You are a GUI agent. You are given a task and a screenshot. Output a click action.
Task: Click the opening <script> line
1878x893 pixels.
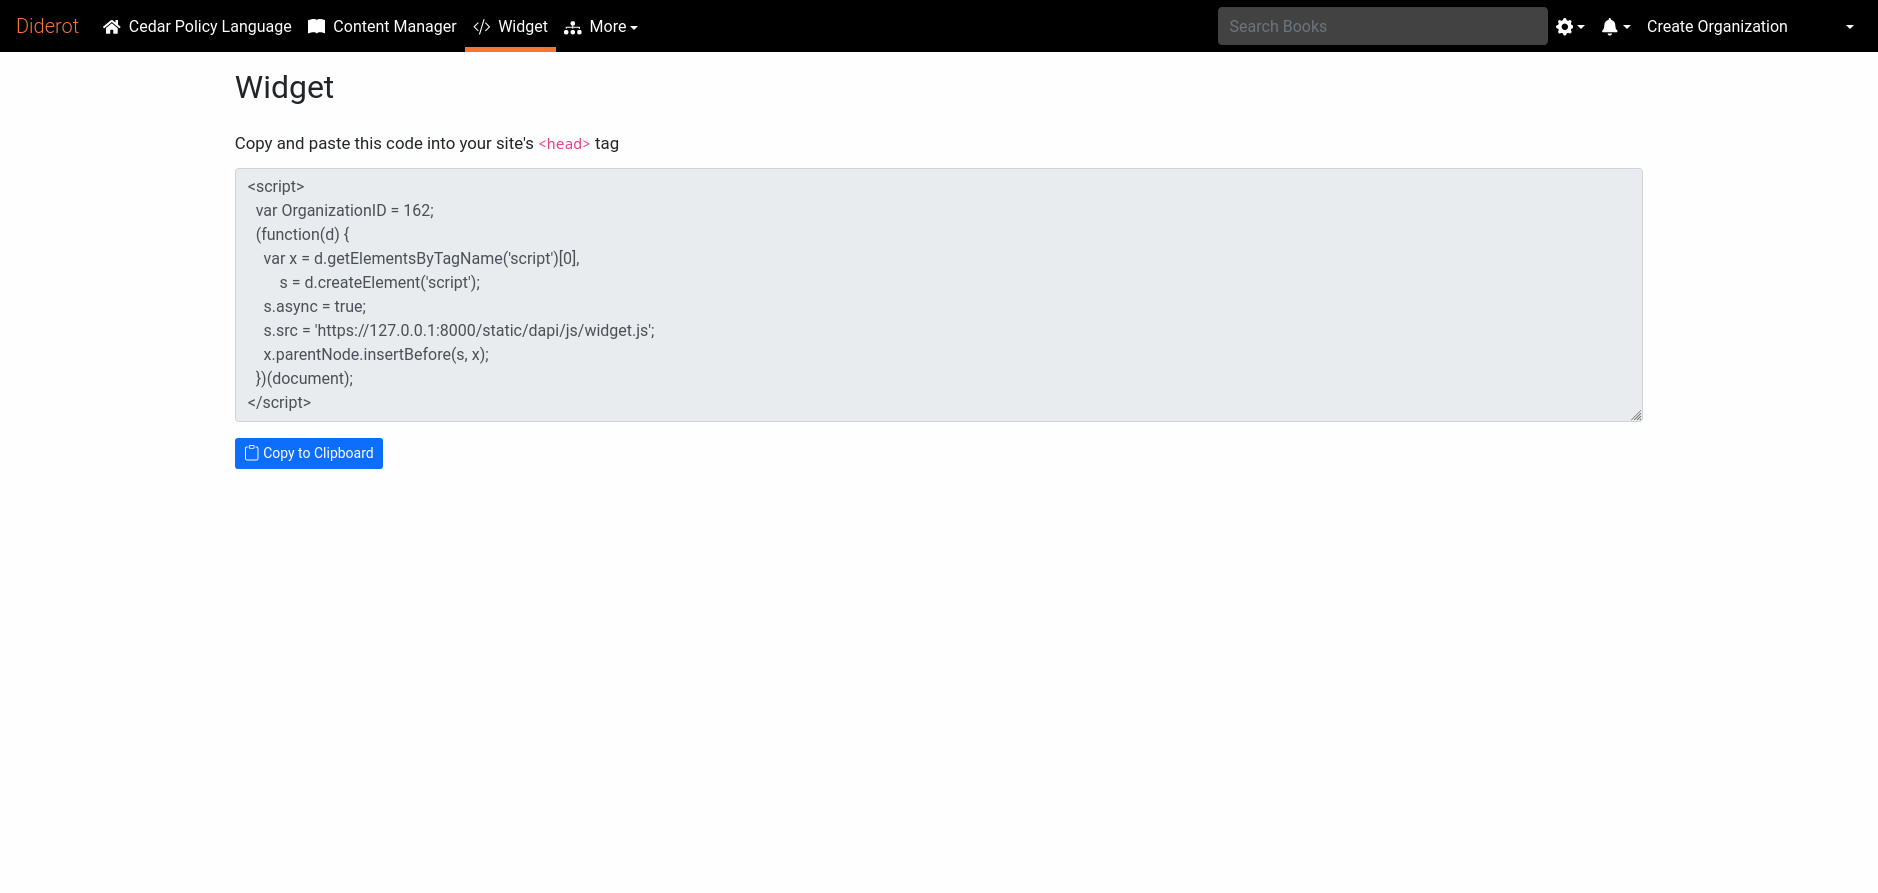point(276,186)
